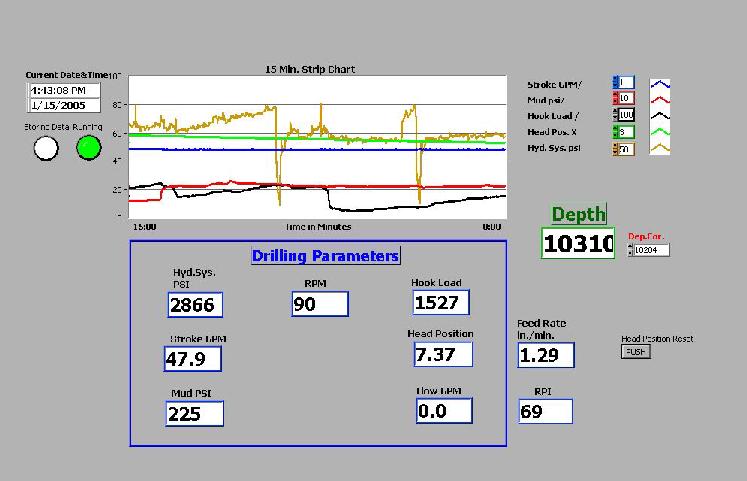
Task: Click the Hyd. Sys. psi scale value box
Action: (626, 149)
